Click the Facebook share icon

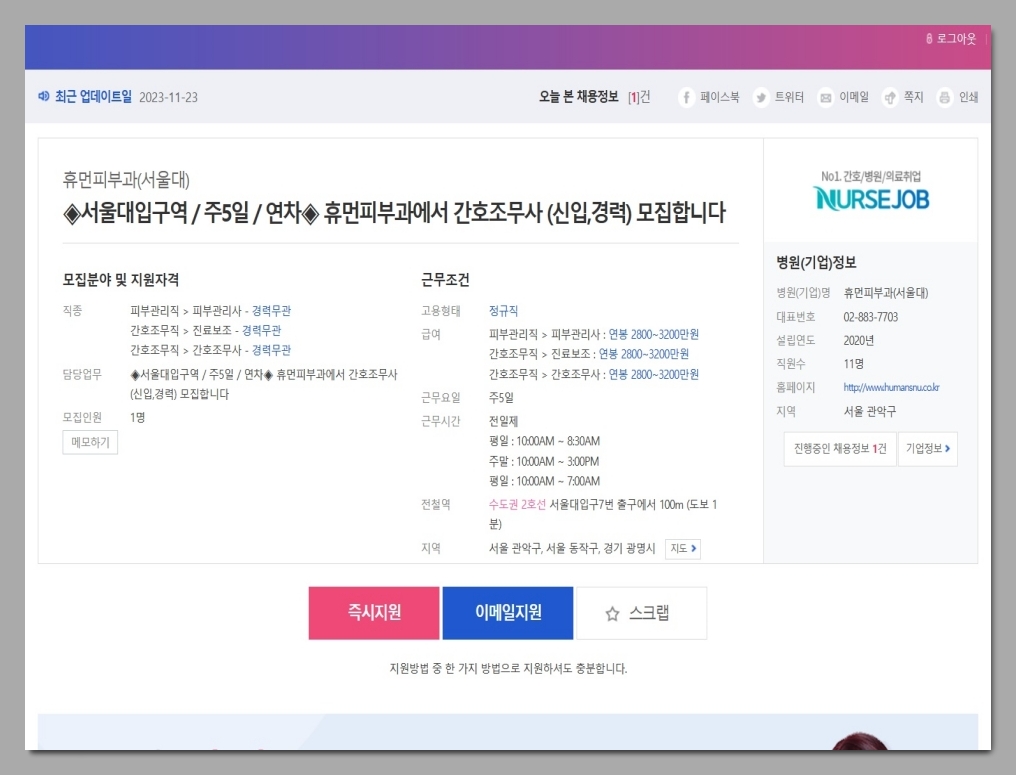coord(686,97)
